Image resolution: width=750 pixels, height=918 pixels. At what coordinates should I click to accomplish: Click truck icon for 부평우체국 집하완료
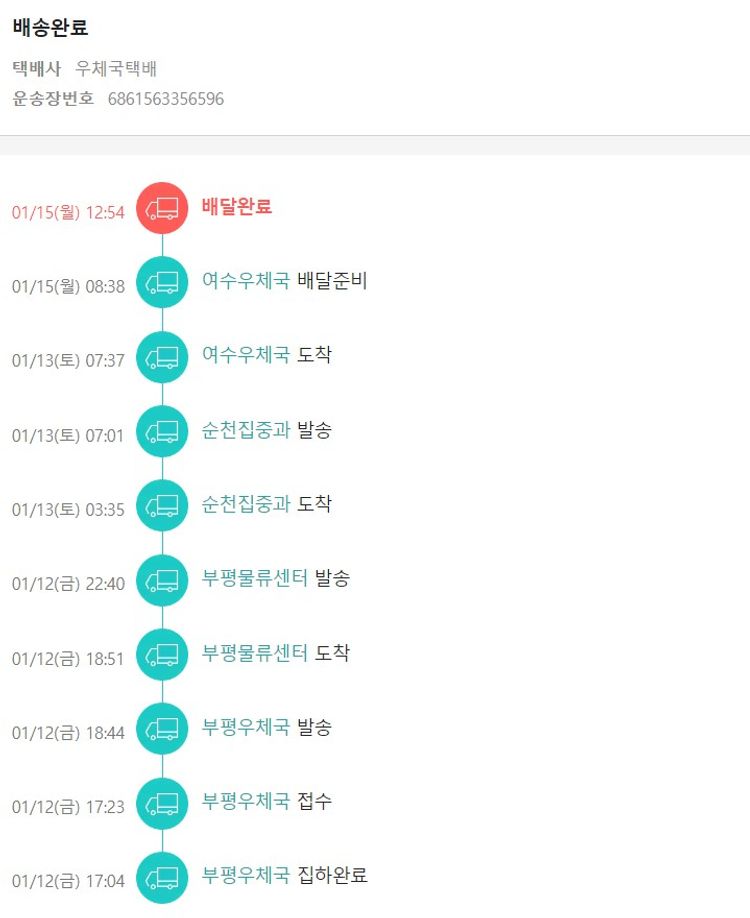click(x=162, y=878)
